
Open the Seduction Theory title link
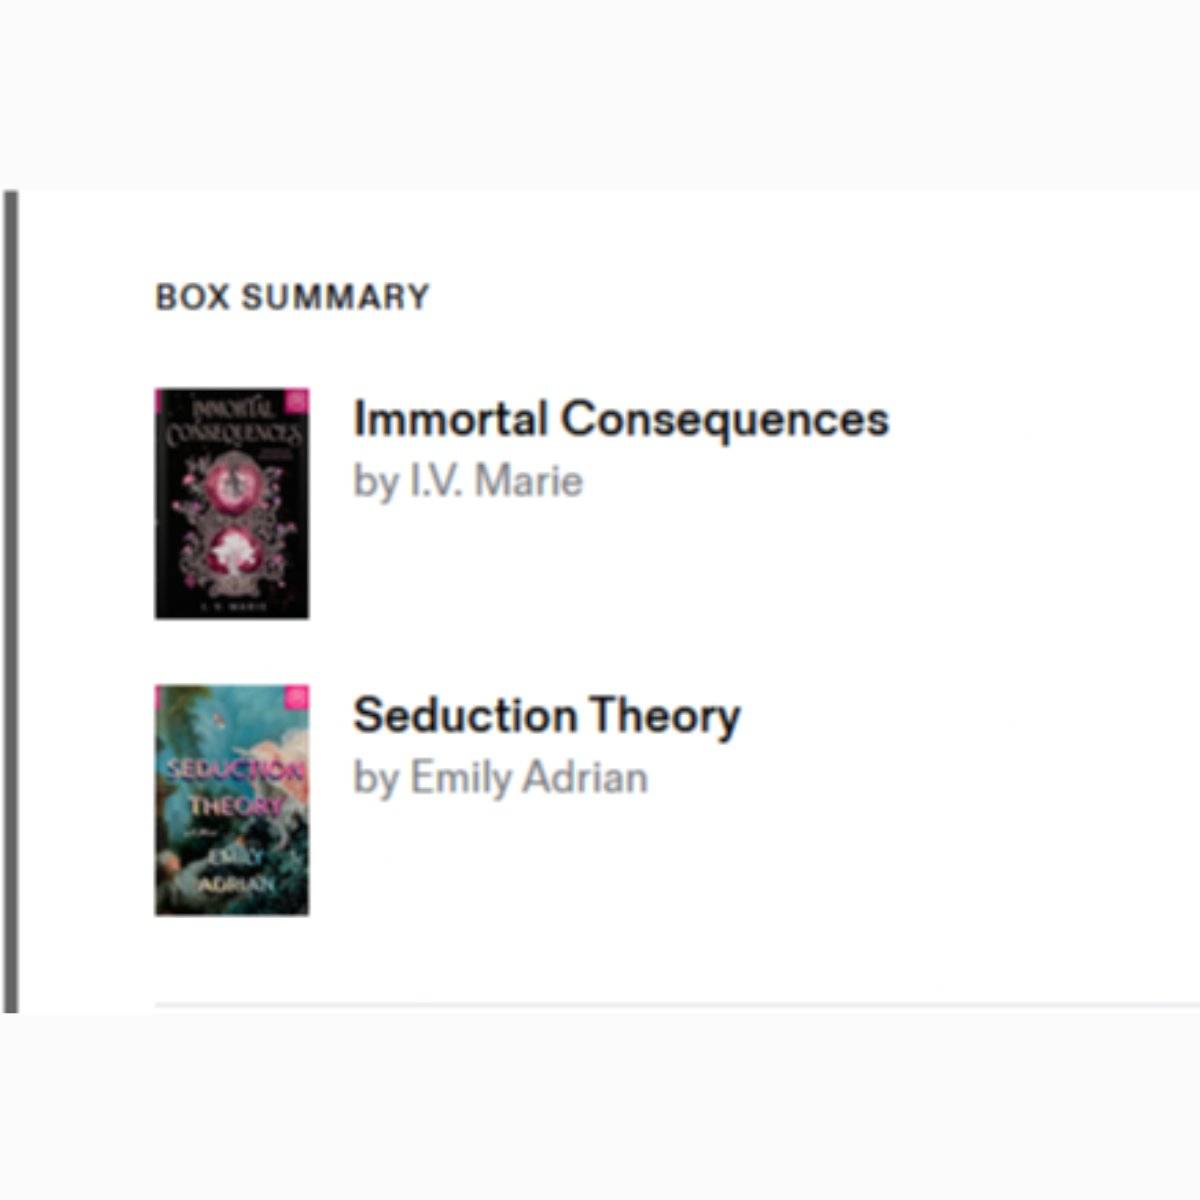[x=546, y=716]
